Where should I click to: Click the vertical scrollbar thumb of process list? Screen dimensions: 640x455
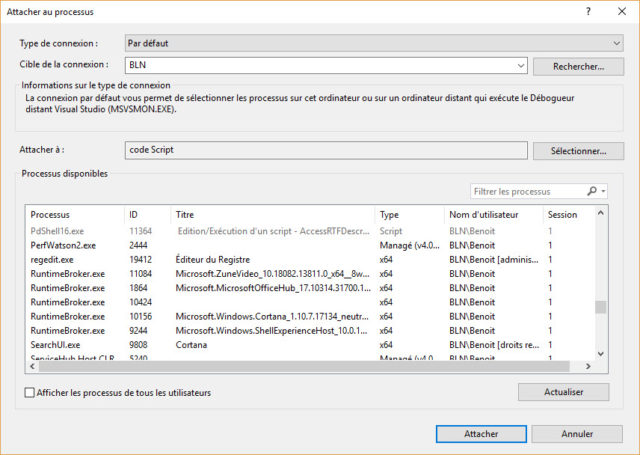[601, 307]
